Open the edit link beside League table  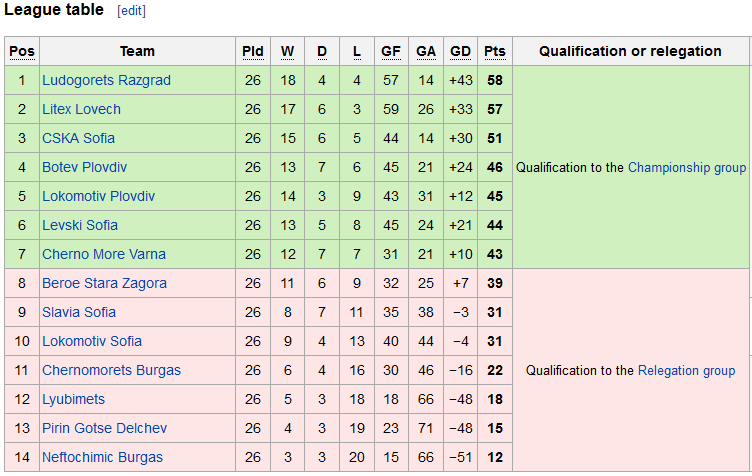click(x=131, y=11)
